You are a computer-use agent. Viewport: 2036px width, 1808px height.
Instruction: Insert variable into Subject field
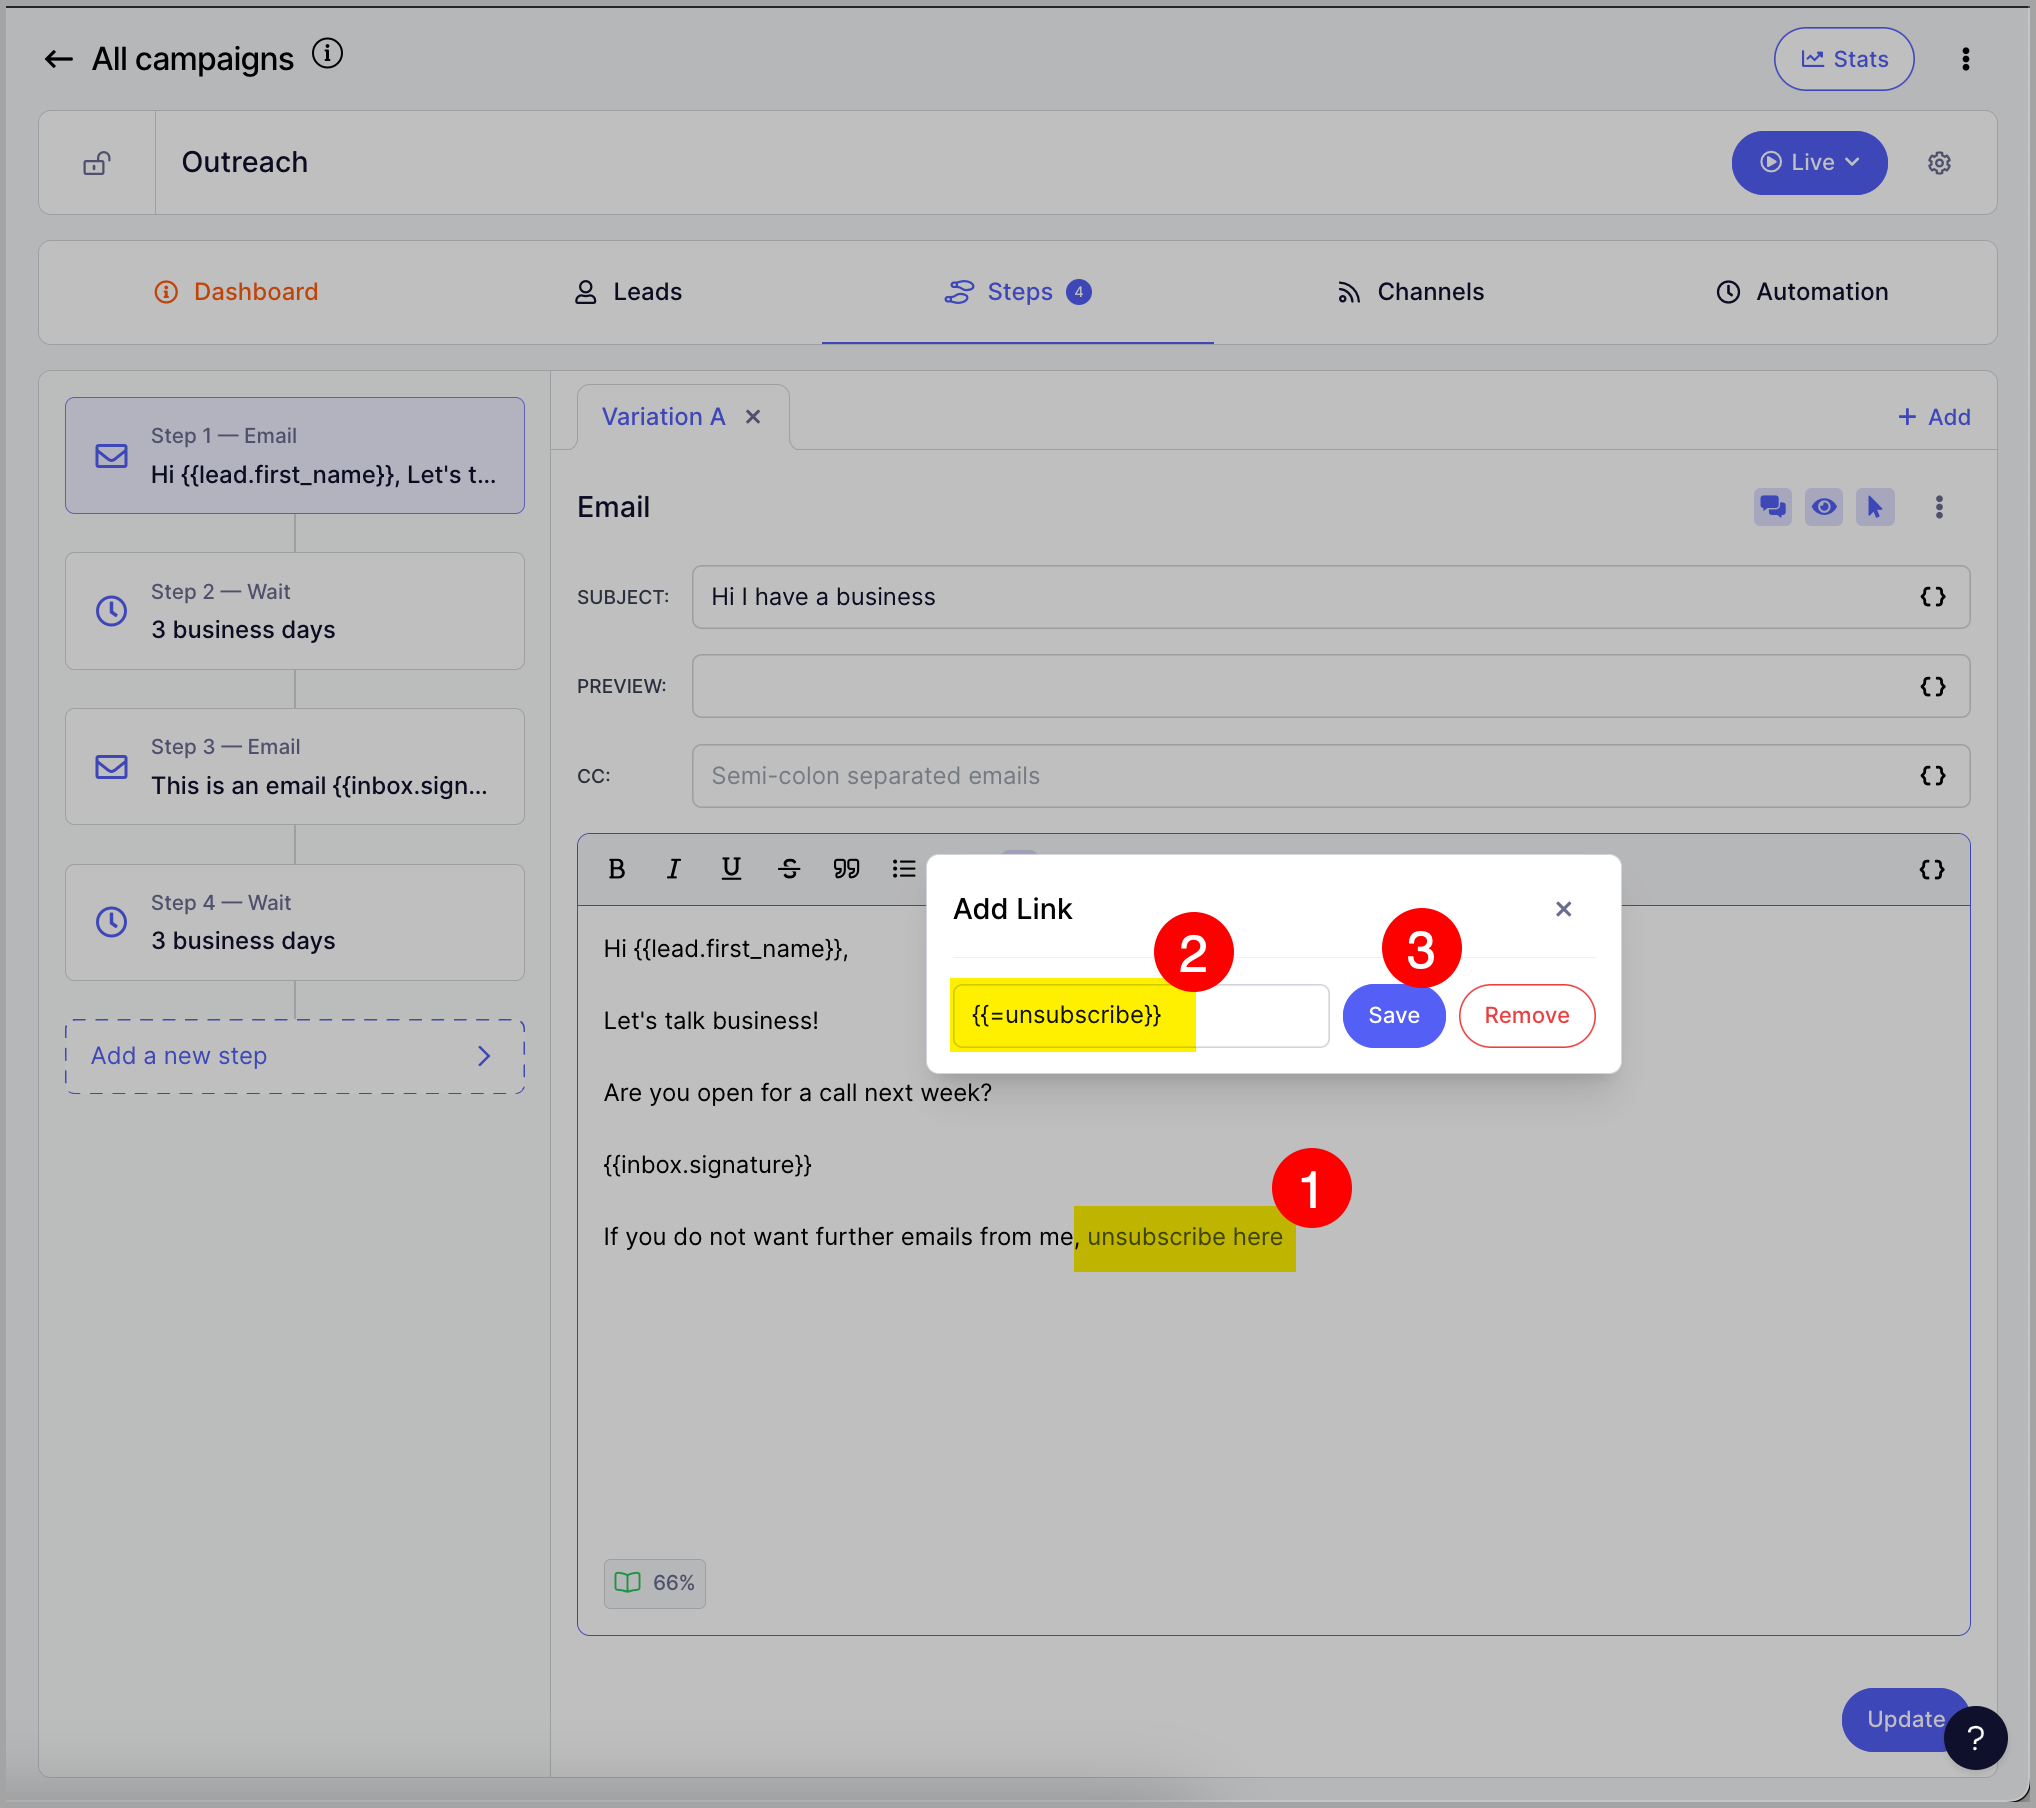point(1933,597)
